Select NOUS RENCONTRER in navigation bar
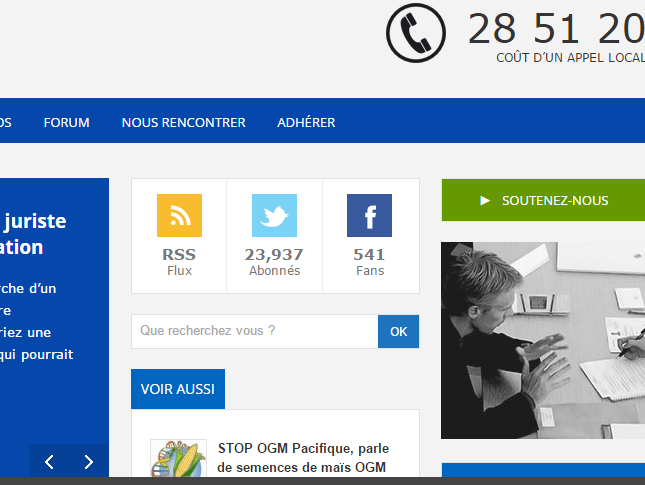This screenshot has width=645, height=485. click(183, 123)
